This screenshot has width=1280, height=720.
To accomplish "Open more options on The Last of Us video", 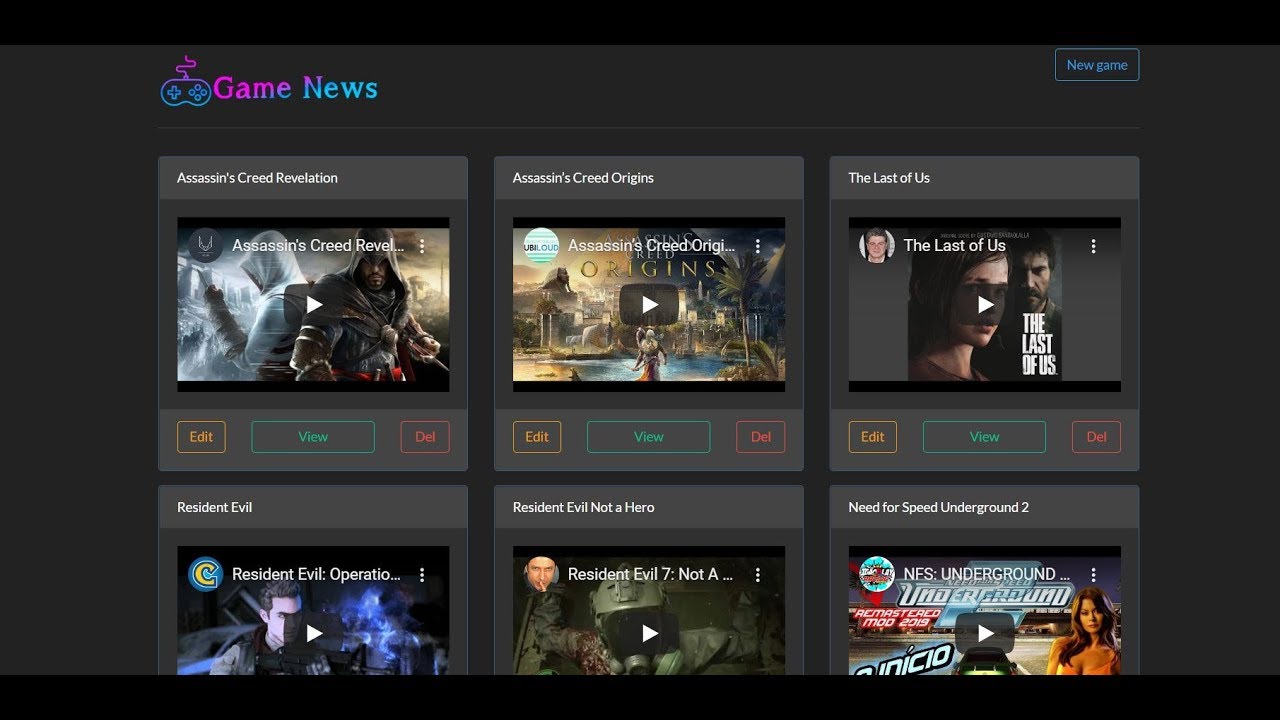I will (x=1094, y=246).
